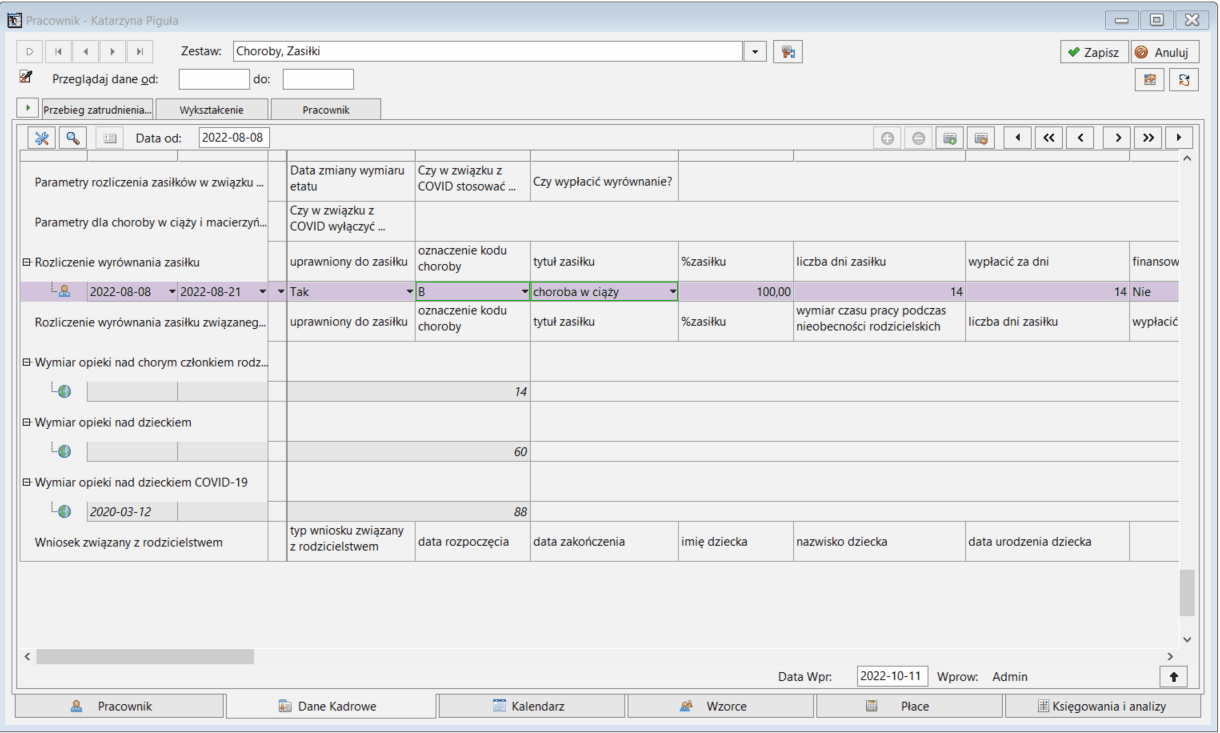Open the B illness code dropdown
Image resolution: width=1220 pixels, height=733 pixels.
pos(524,292)
